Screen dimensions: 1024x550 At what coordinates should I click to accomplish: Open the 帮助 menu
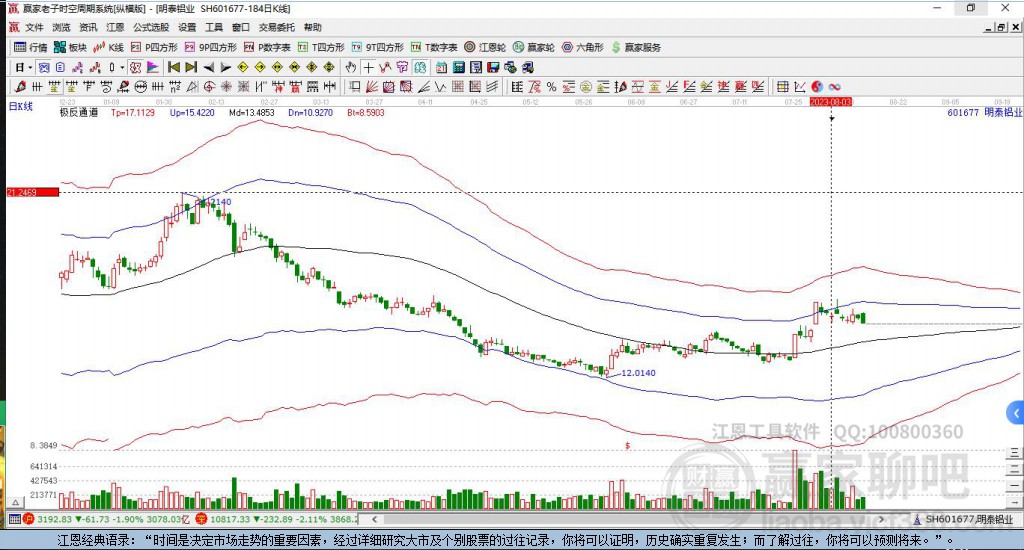click(313, 27)
